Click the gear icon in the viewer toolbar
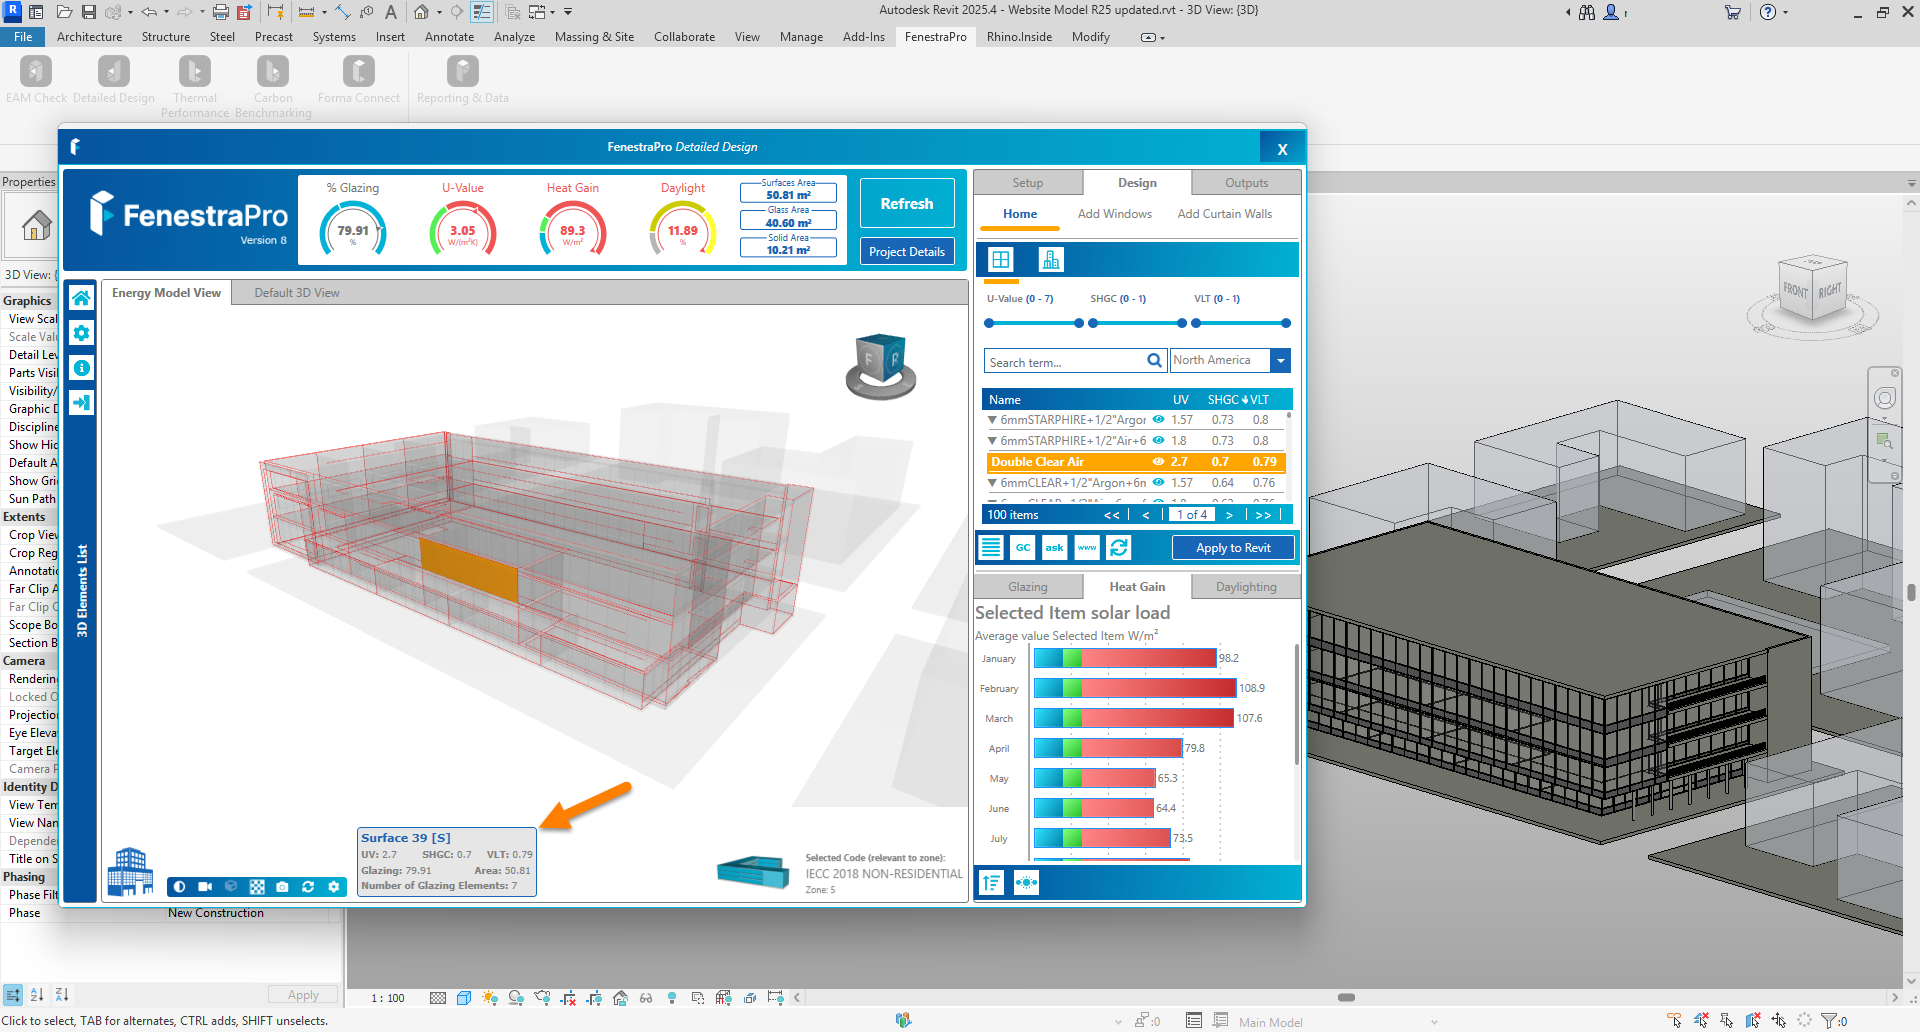Viewport: 1920px width, 1032px height. 334,887
